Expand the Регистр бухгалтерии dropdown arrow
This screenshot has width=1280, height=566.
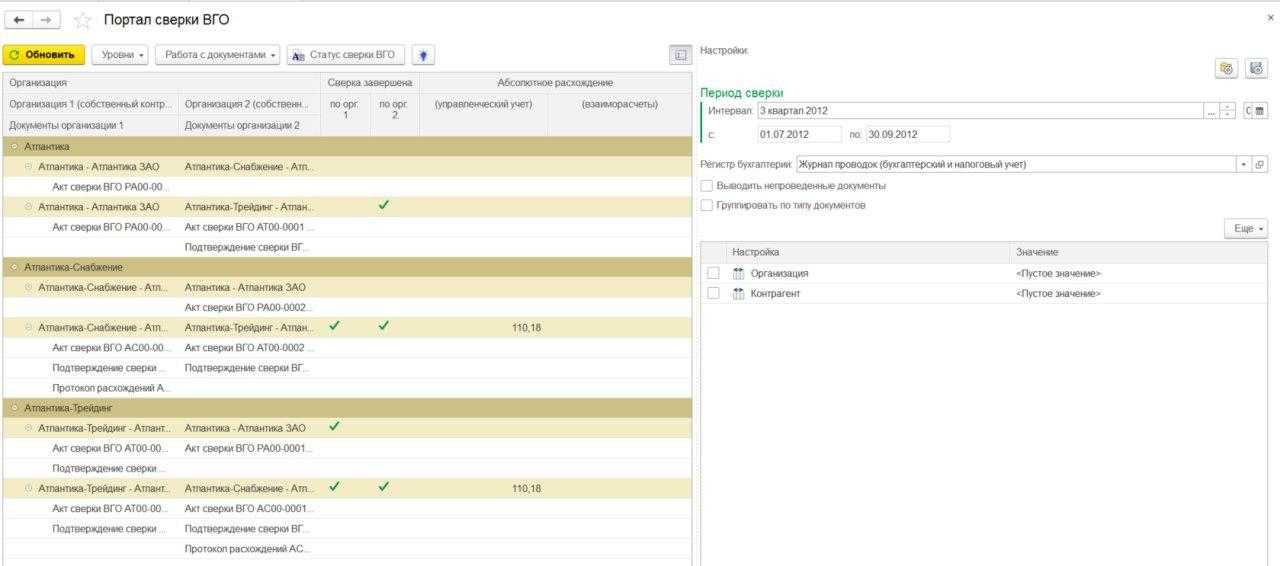1244,164
